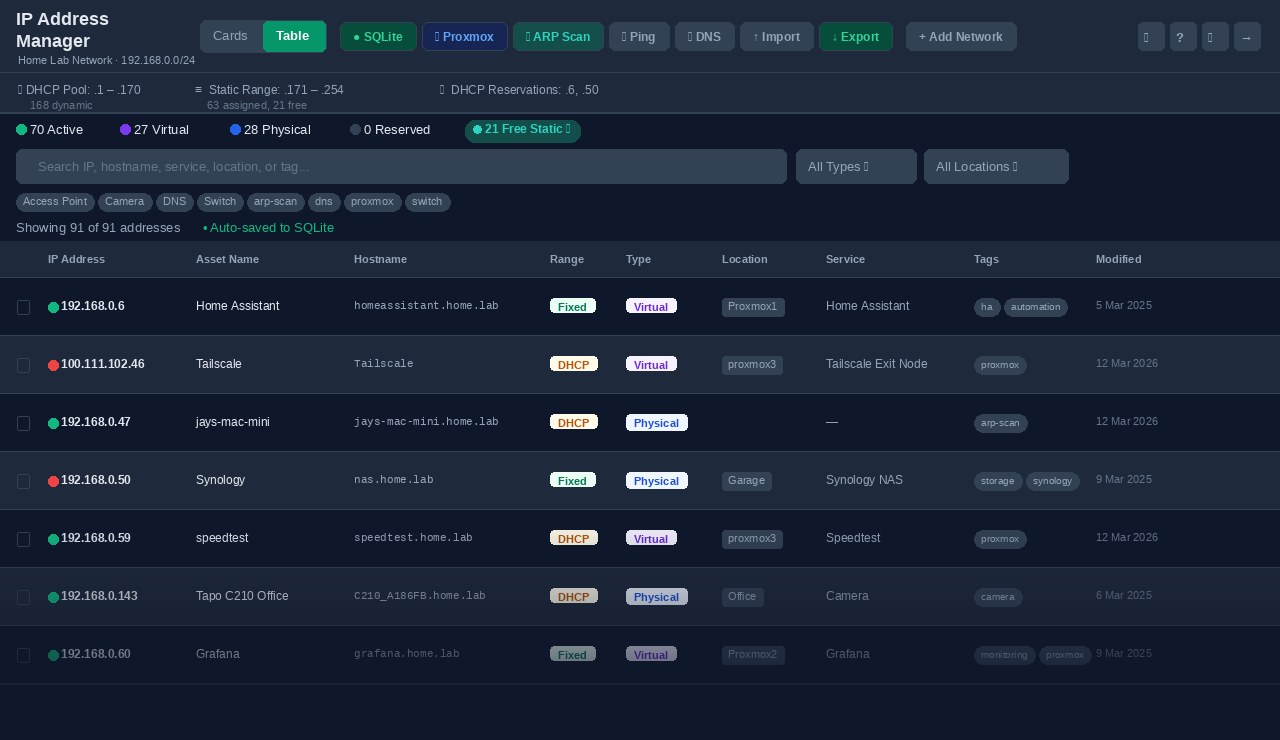
Task: Click the Import button
Action: click(x=776, y=36)
